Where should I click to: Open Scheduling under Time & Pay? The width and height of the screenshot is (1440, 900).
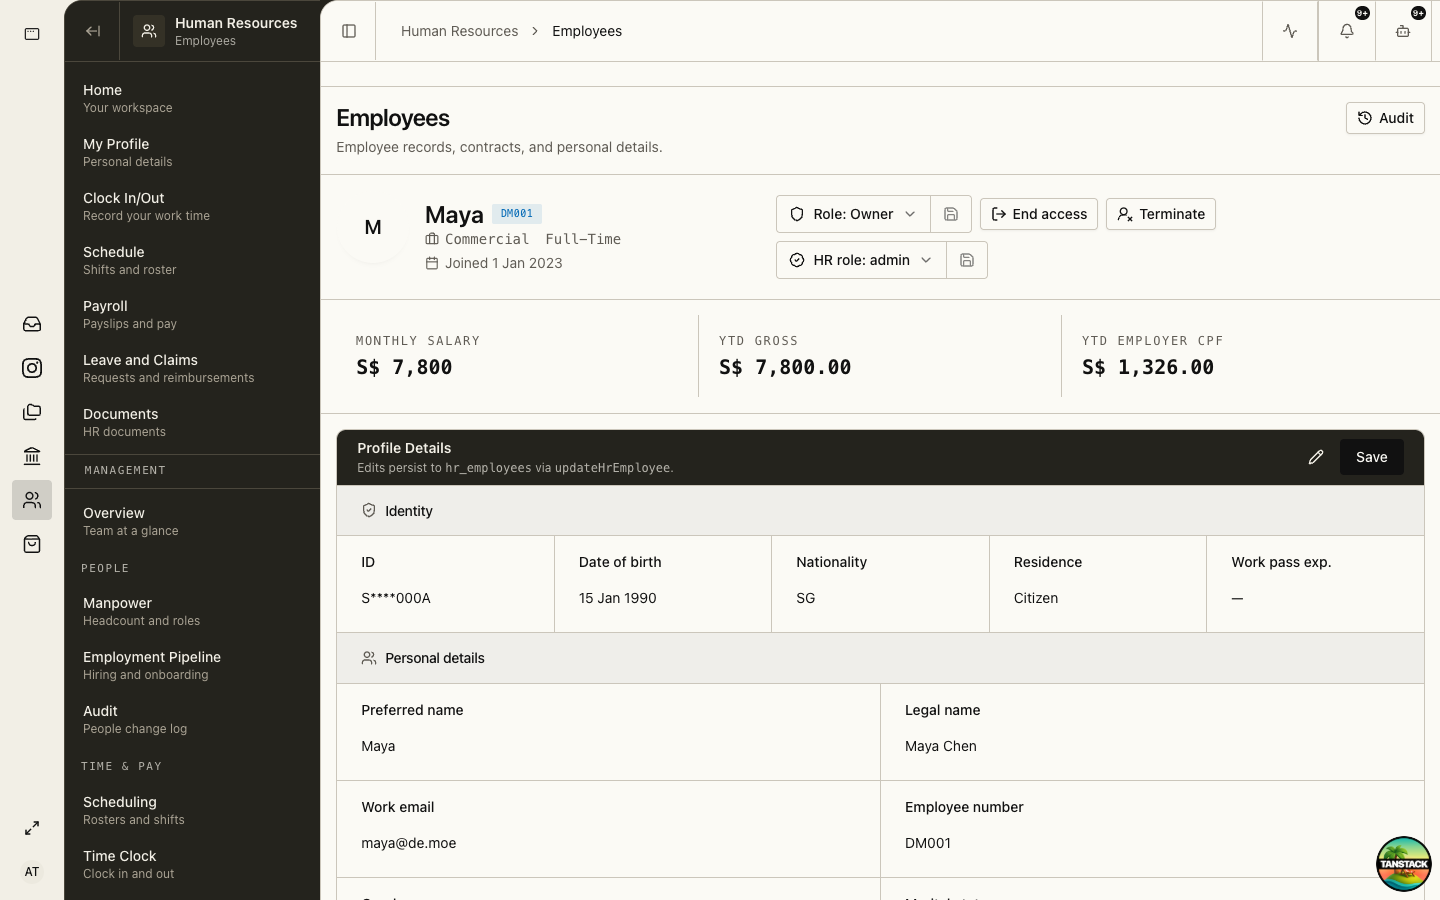192,810
